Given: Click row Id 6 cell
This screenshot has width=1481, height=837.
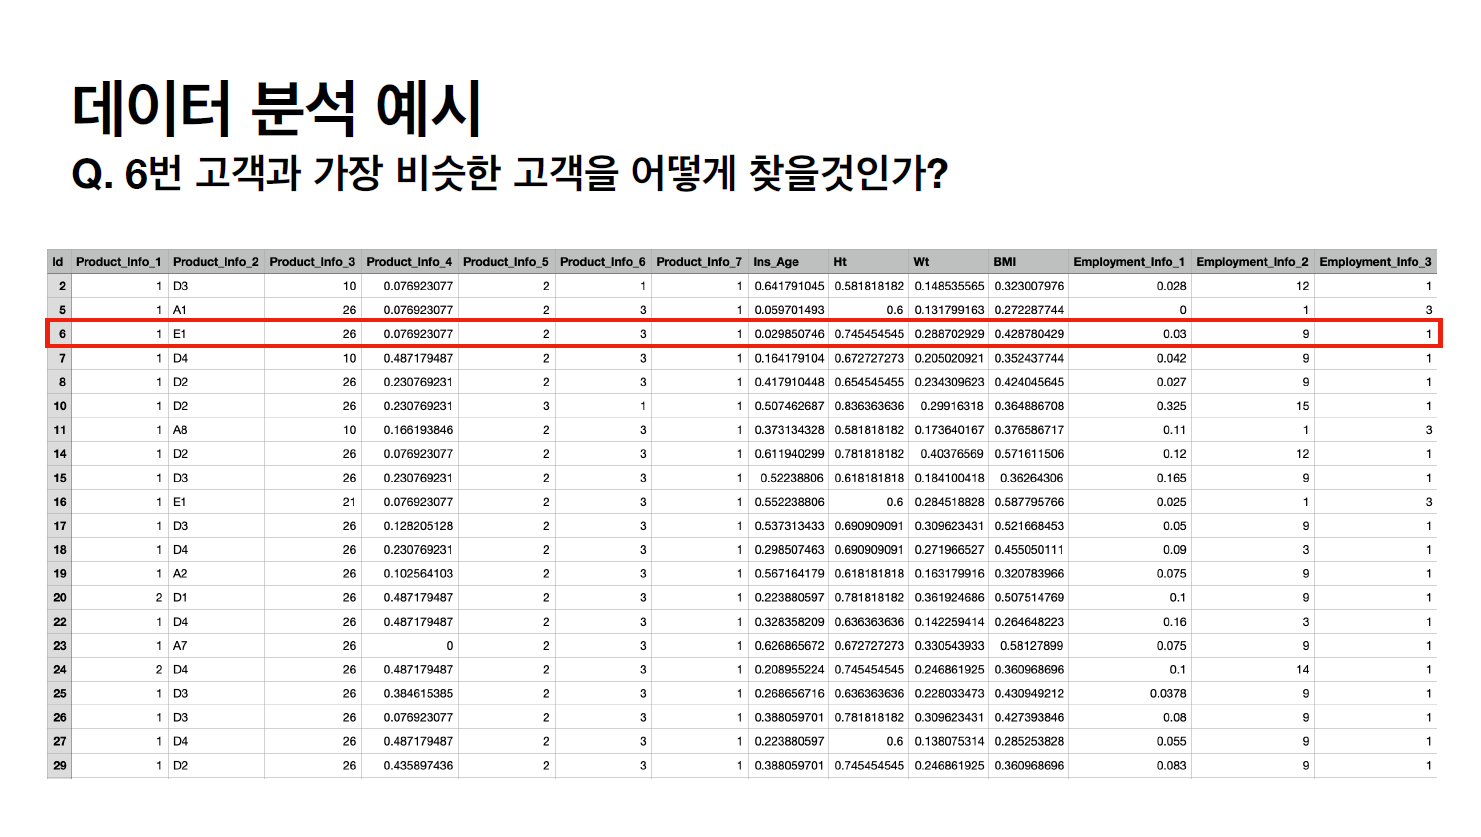Looking at the screenshot, I should pos(59,334).
